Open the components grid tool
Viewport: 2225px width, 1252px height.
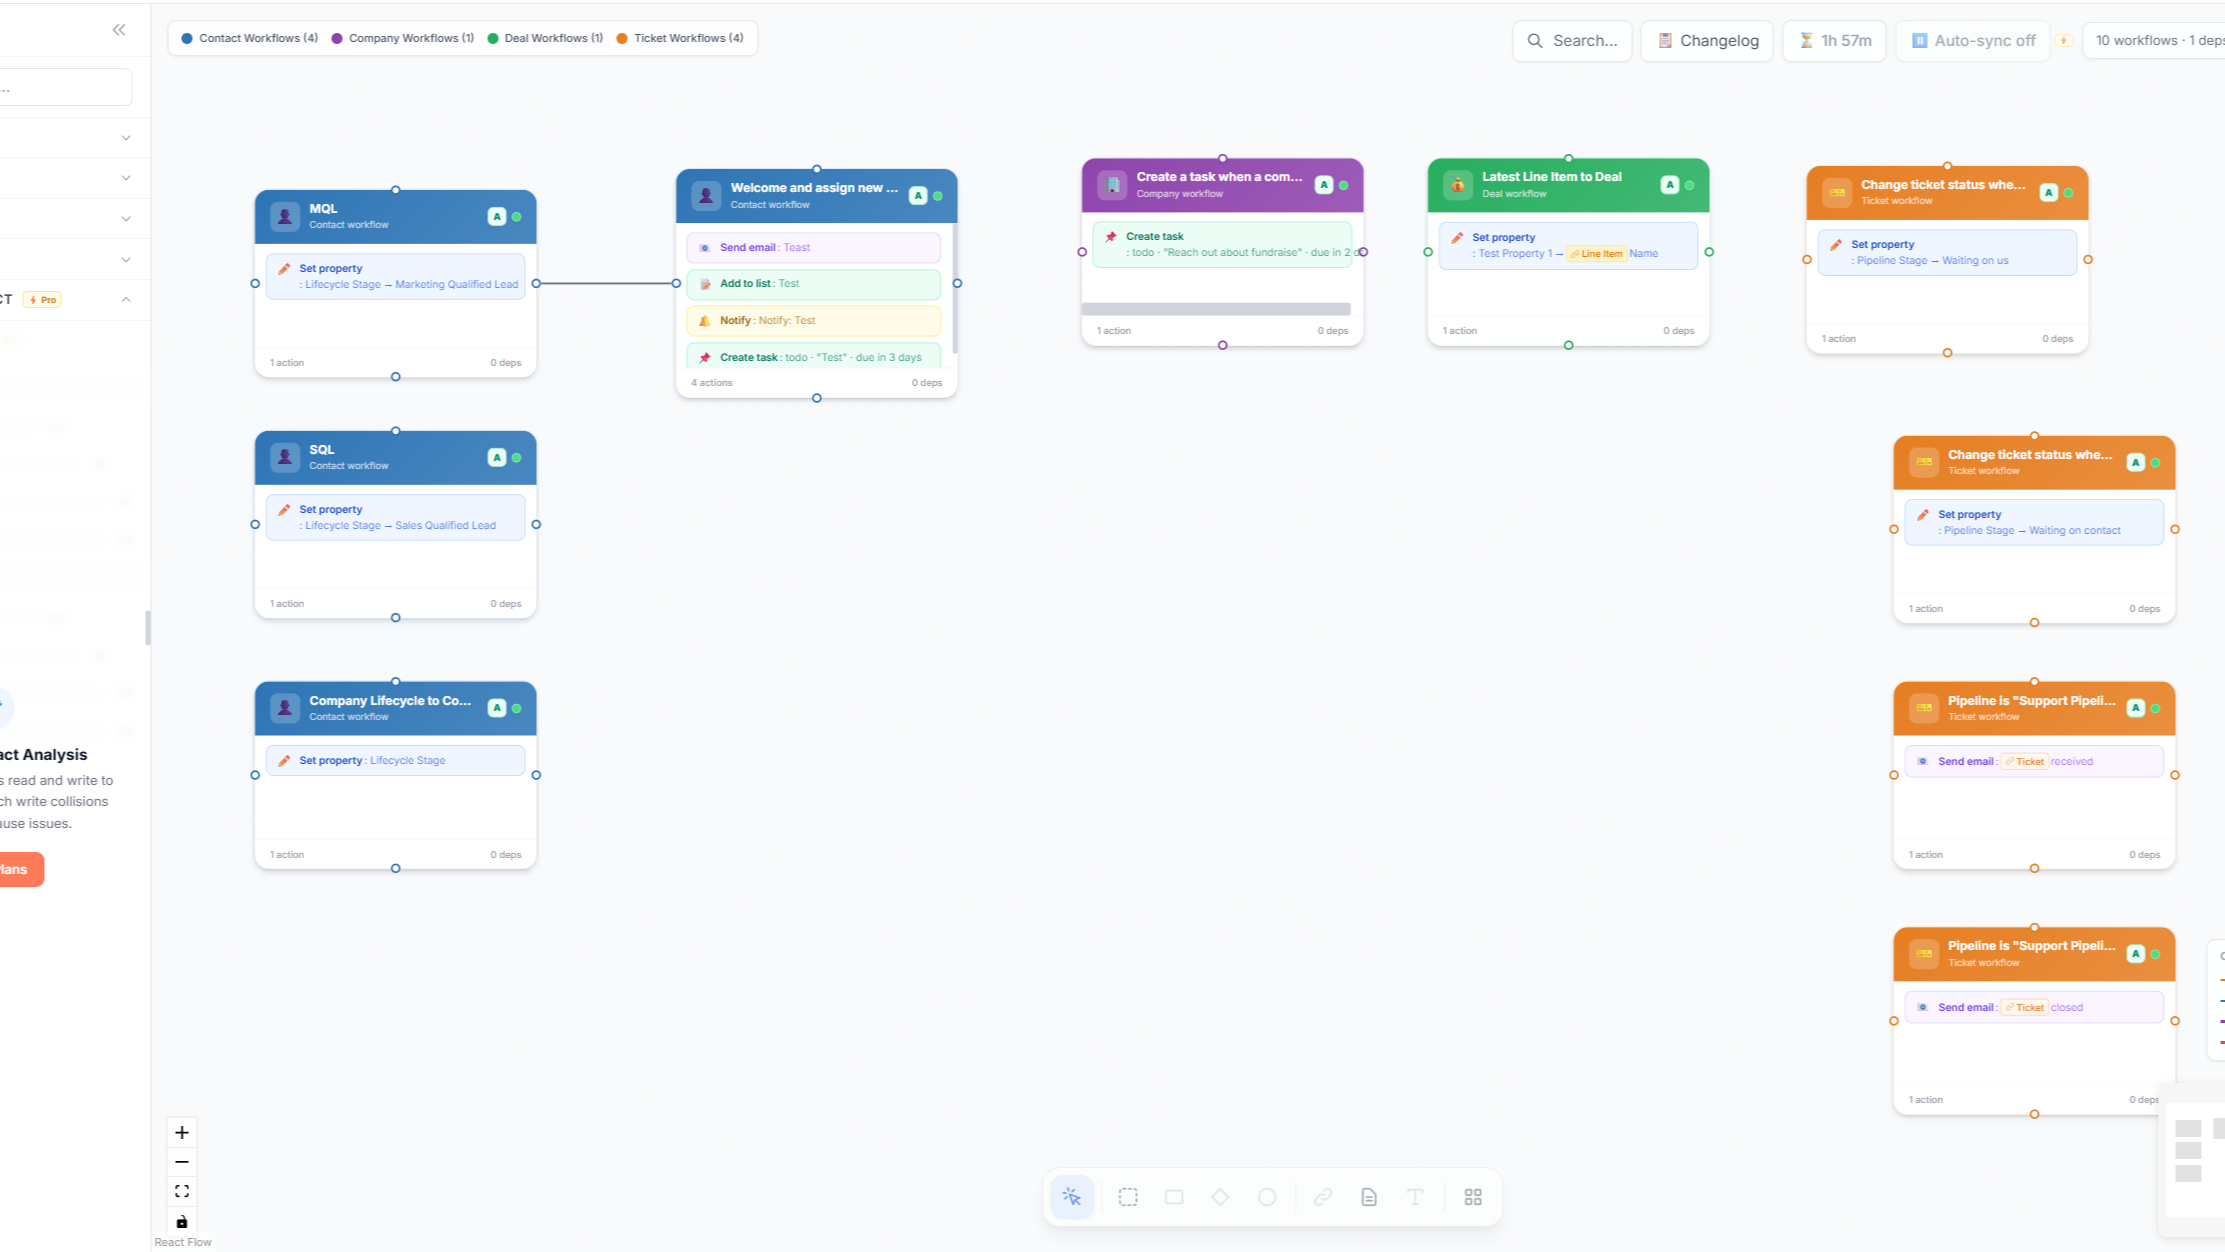[1473, 1196]
